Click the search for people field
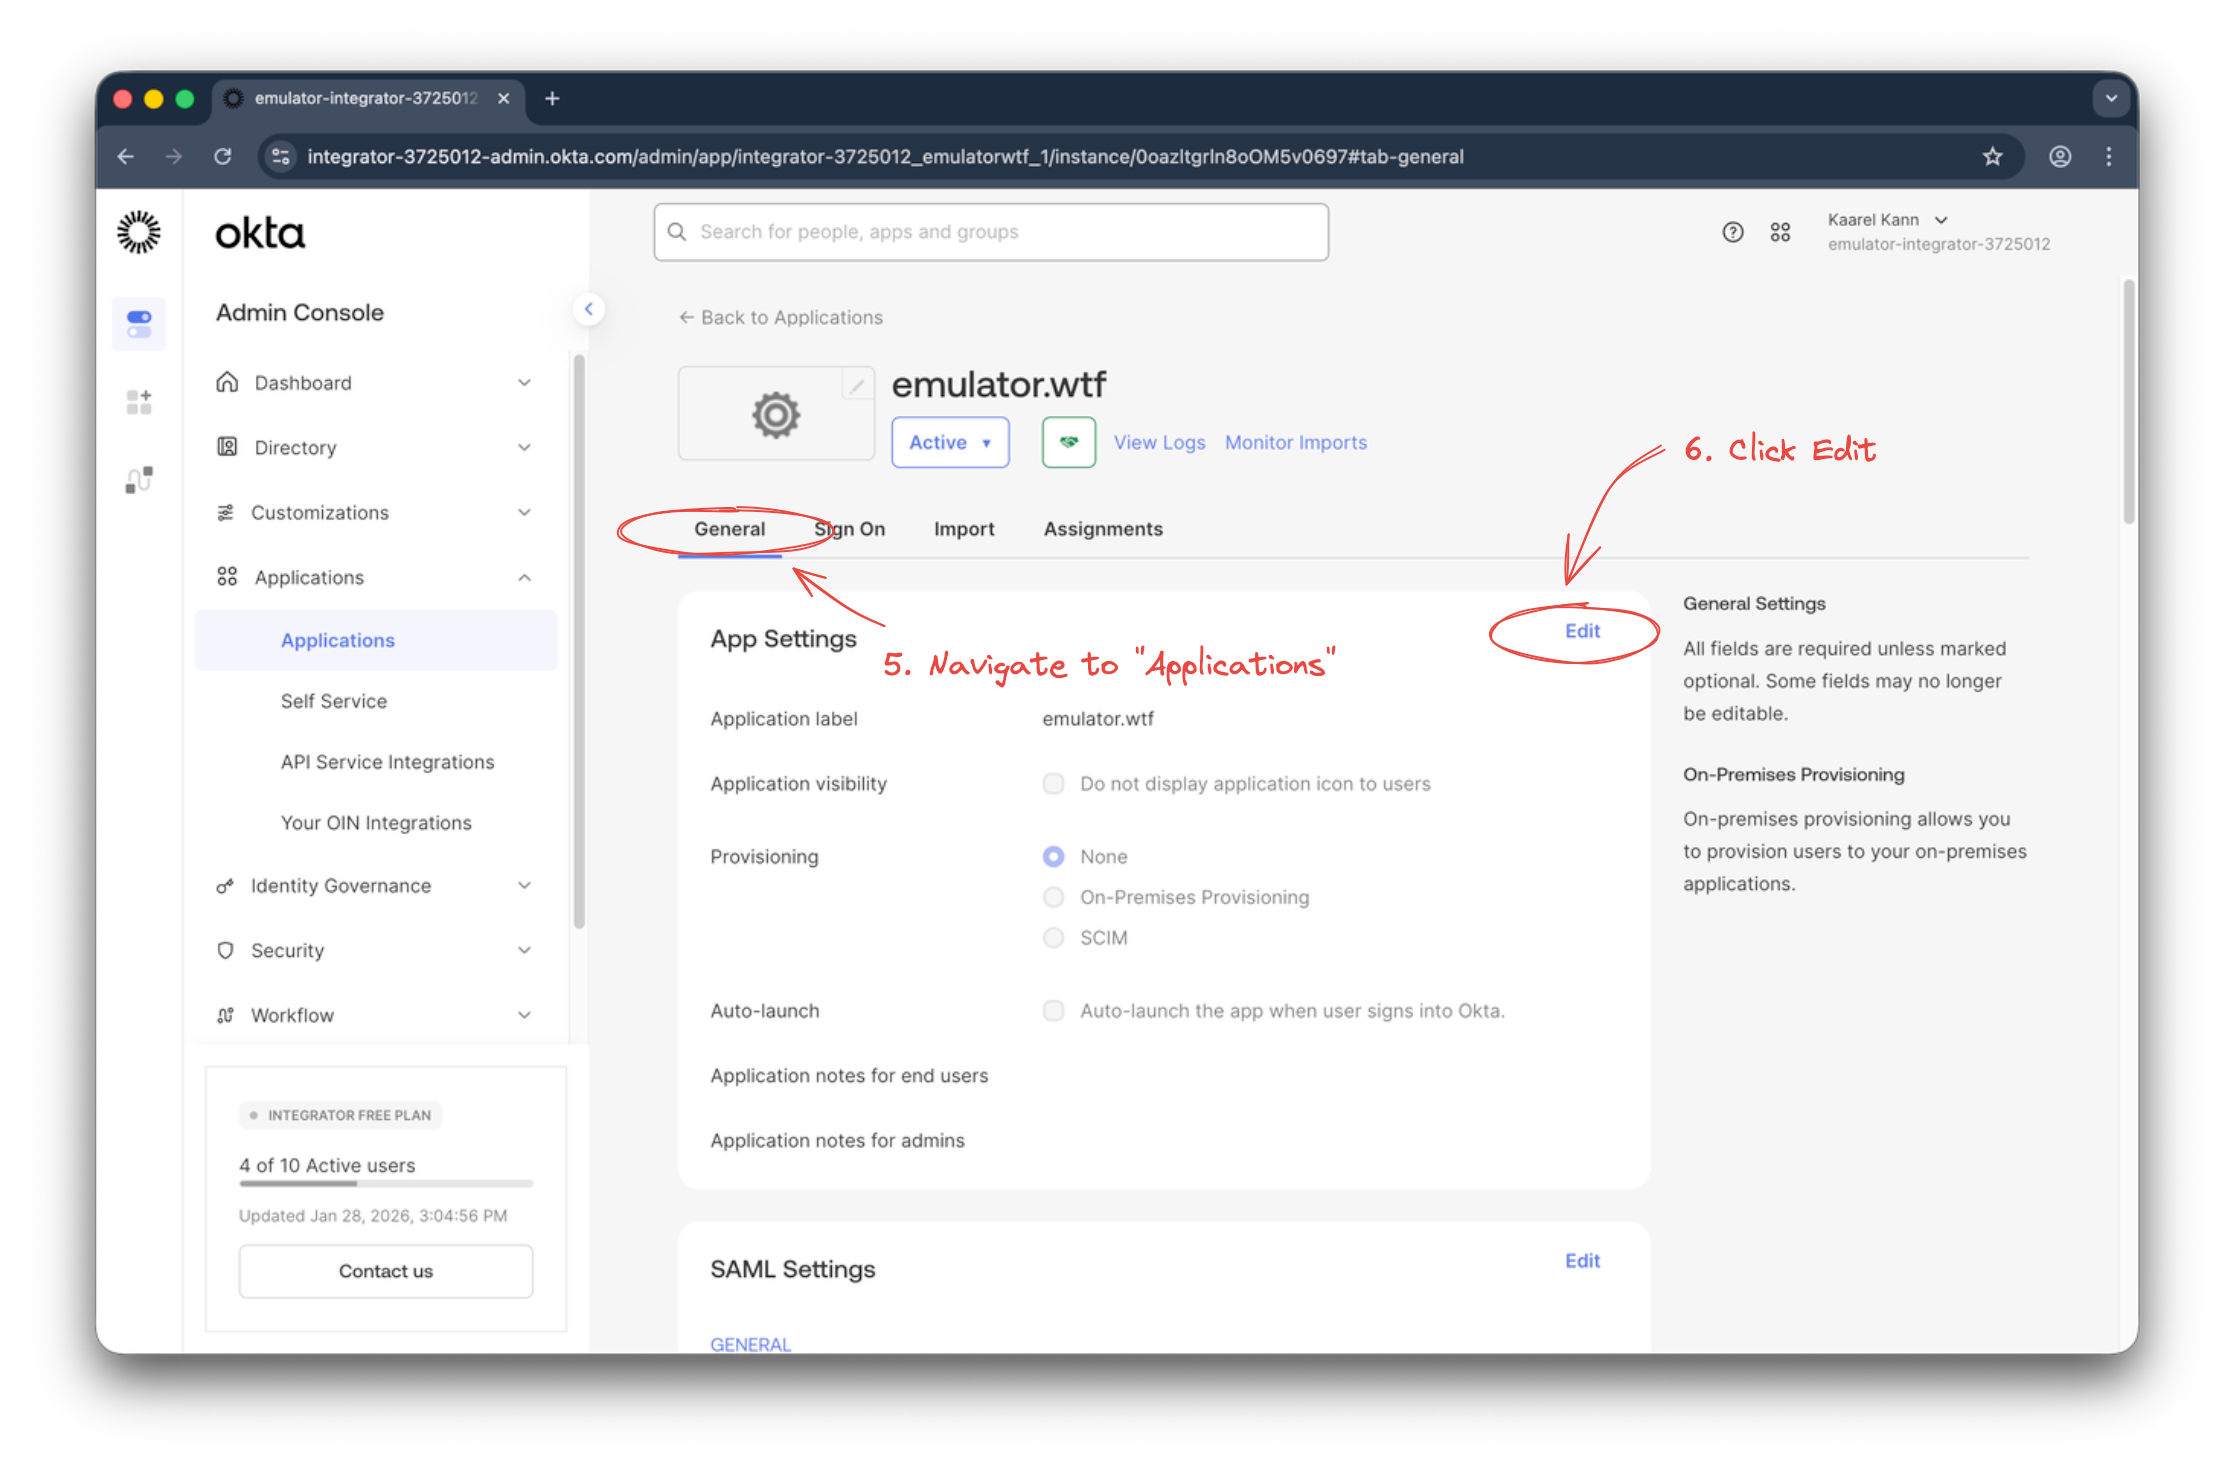 tap(991, 231)
